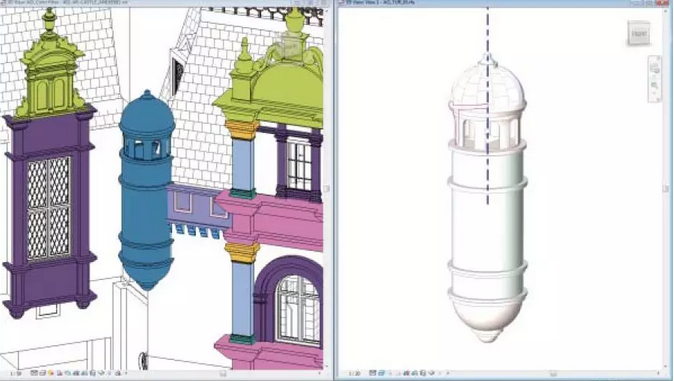The height and width of the screenshot is (381, 674).
Task: Open the 1:20 view scale dropdown
Action: point(355,374)
